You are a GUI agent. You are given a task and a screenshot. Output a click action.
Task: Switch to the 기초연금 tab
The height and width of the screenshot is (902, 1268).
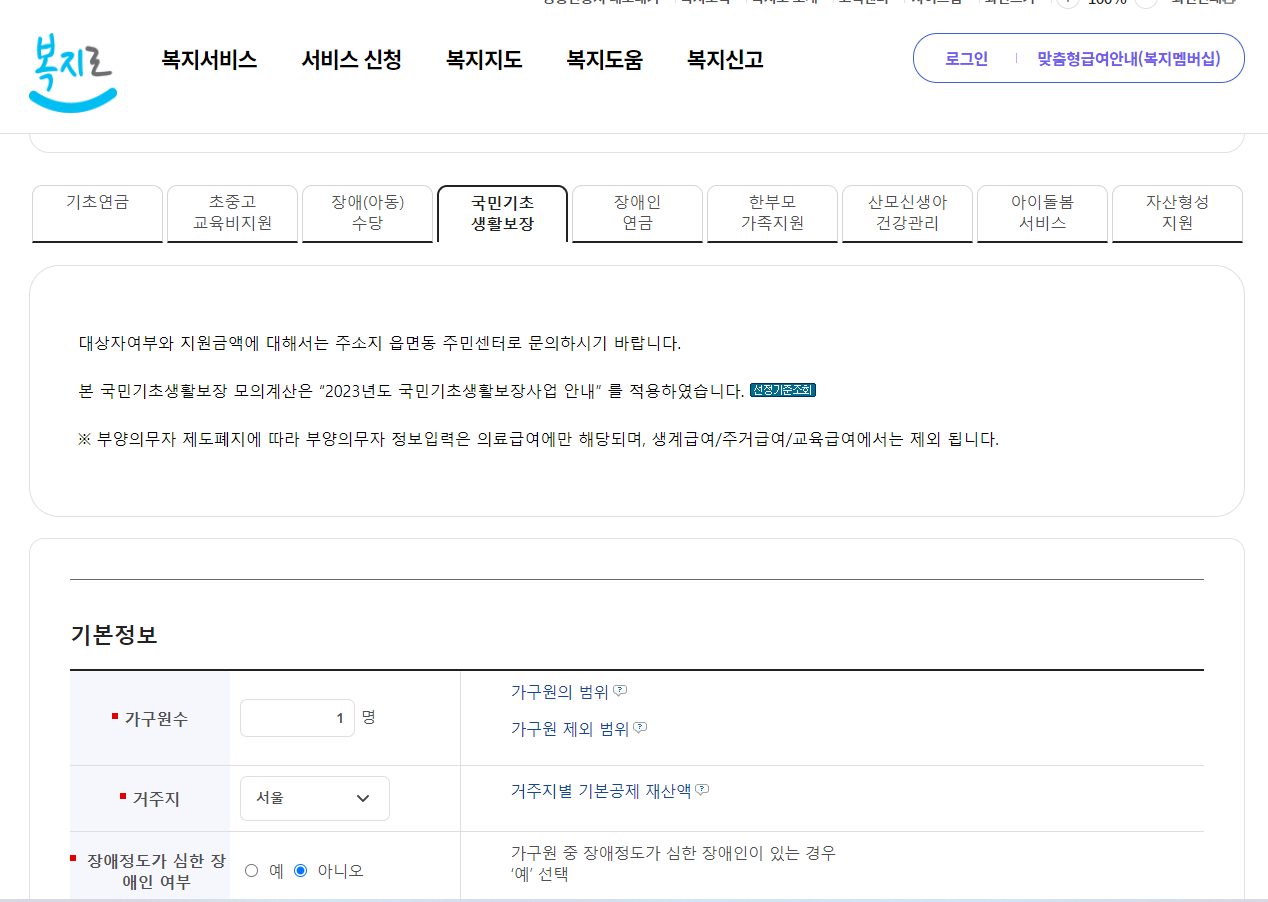(x=97, y=213)
